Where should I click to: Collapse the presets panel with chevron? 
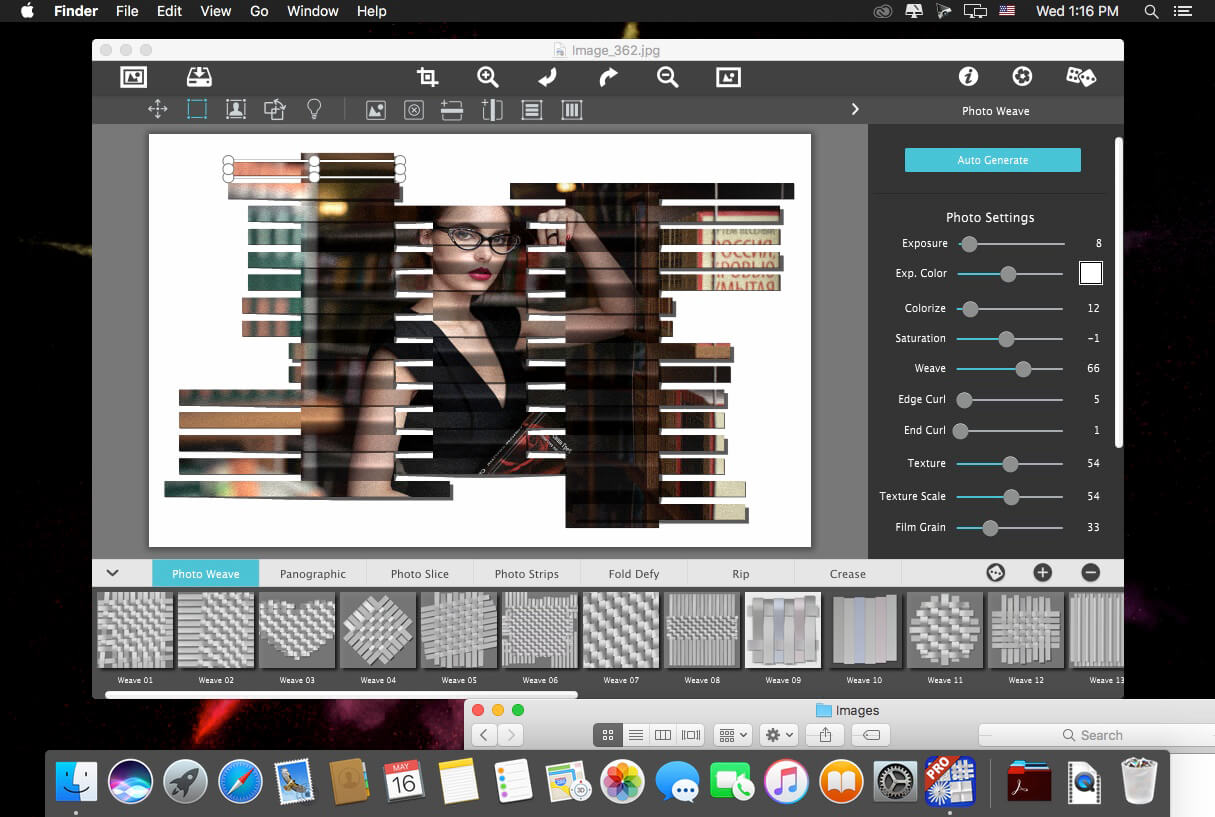click(x=113, y=573)
